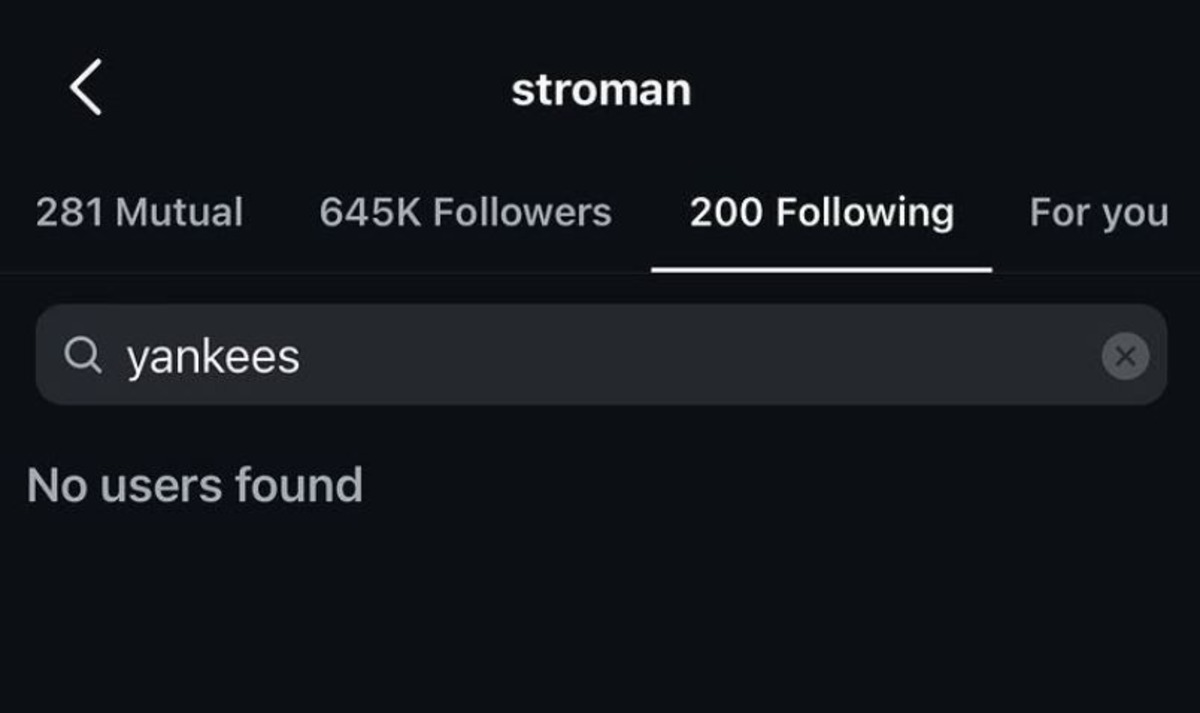Tap the number 281 in Mutual tab
Screen dimensions: 1200x713
click(70, 212)
